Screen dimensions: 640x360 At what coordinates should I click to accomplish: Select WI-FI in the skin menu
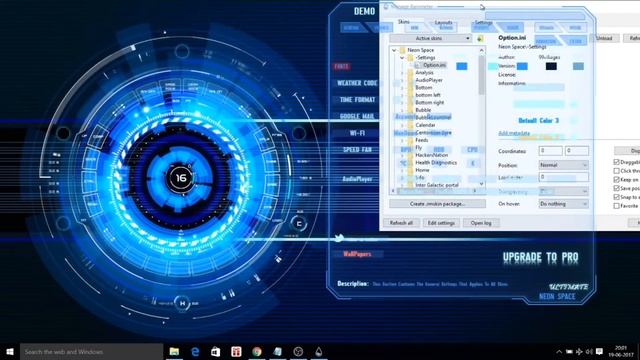[x=357, y=133]
